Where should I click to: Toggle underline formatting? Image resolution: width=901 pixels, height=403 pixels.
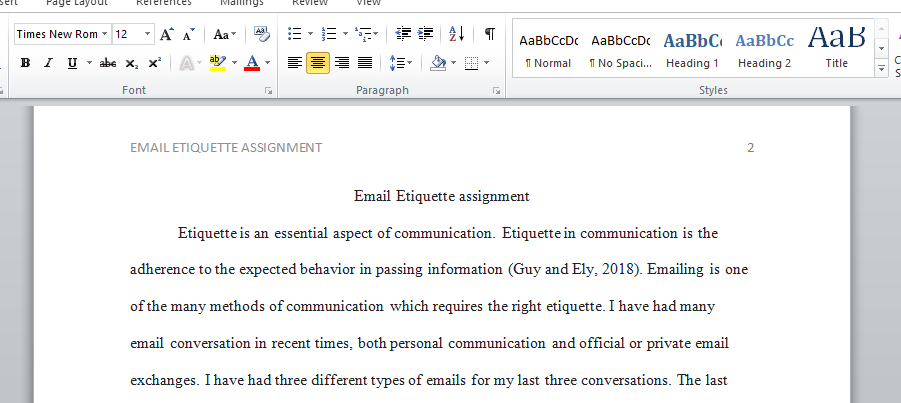72,63
